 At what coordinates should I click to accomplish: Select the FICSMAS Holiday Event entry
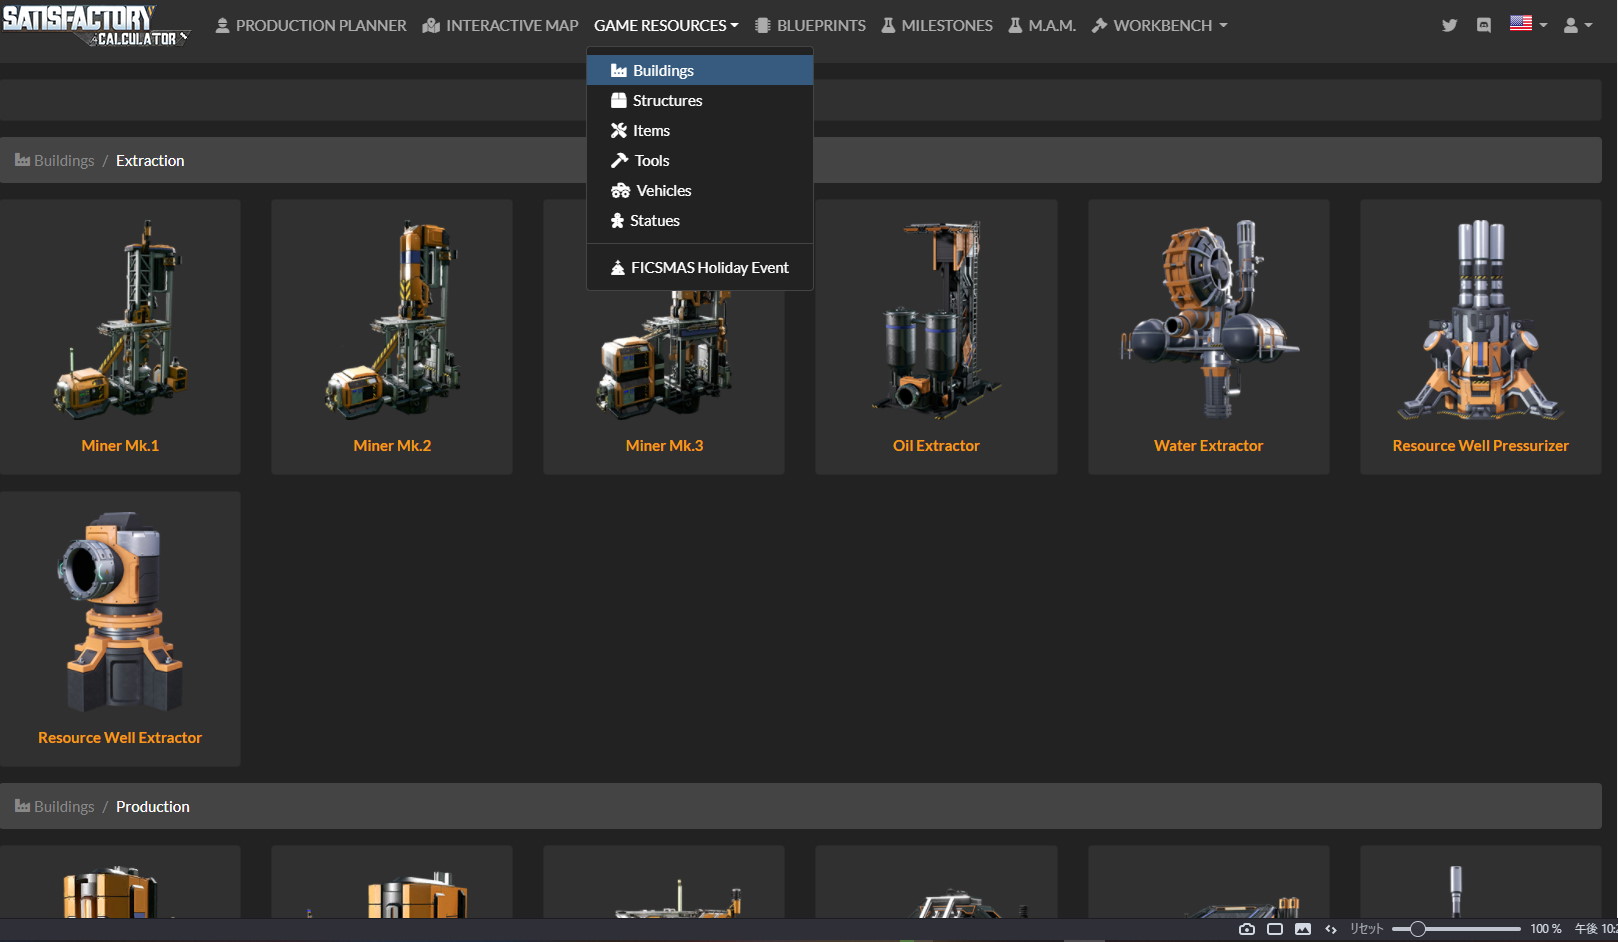click(x=700, y=267)
